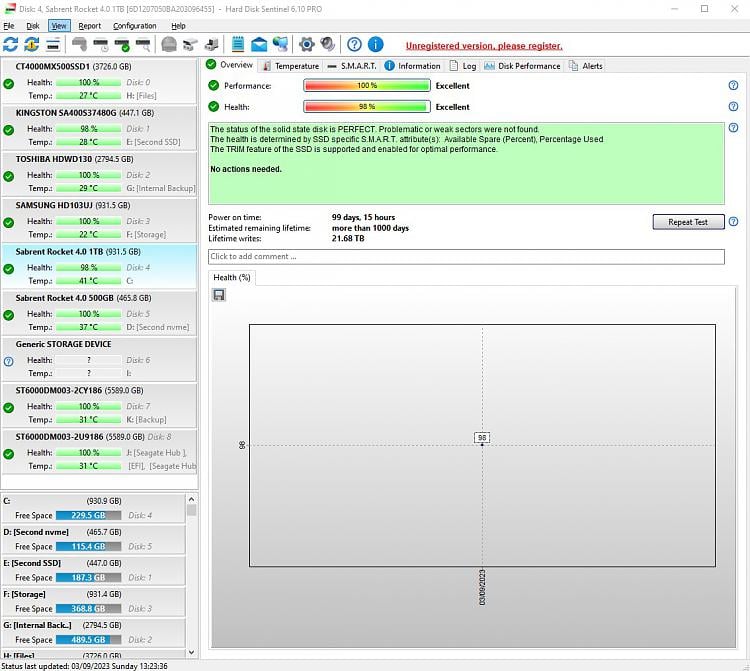Select the ST6000DM003-2CY186 disk
This screenshot has width=750, height=671.
(99, 405)
